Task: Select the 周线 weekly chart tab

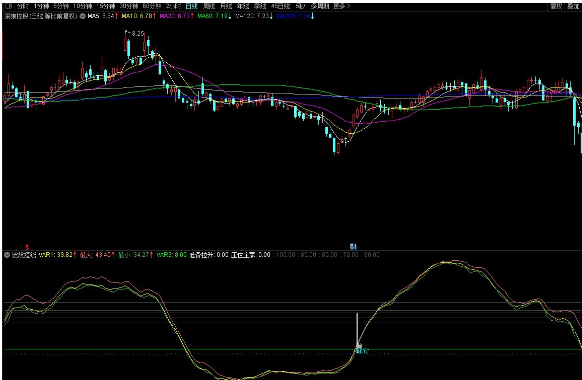Action: pos(209,6)
